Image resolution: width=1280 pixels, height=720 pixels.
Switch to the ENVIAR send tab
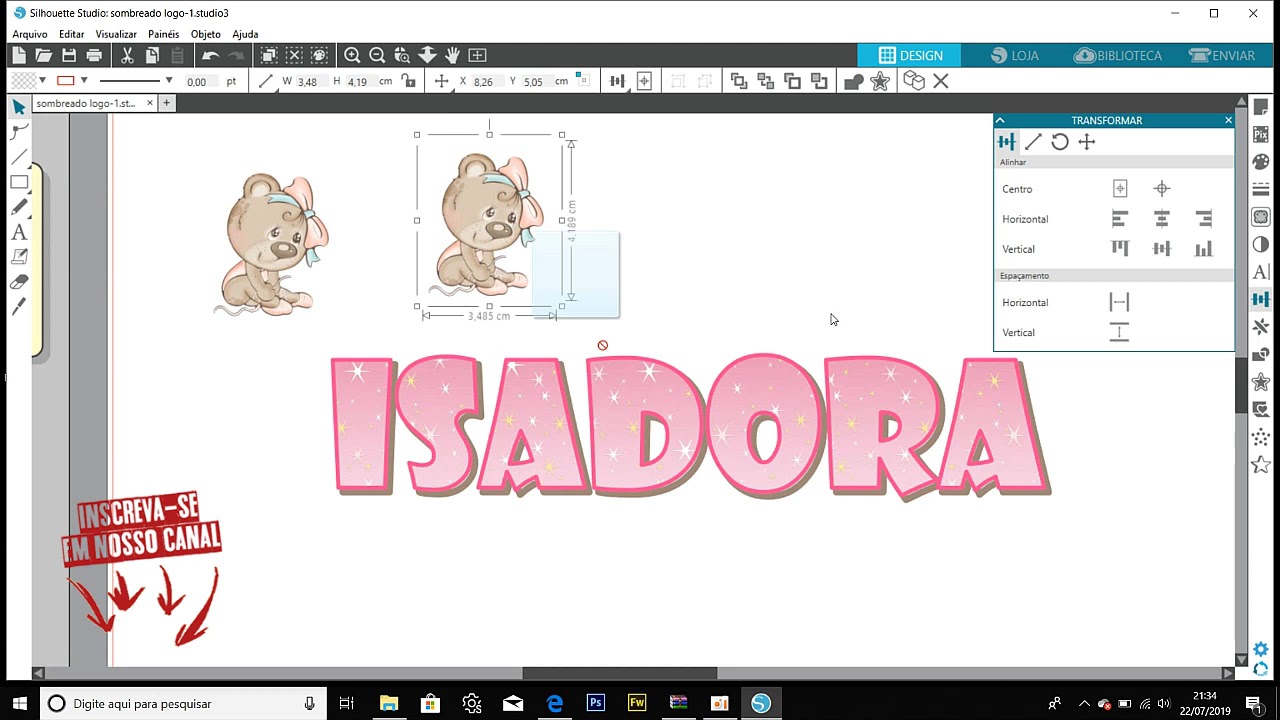point(1223,56)
